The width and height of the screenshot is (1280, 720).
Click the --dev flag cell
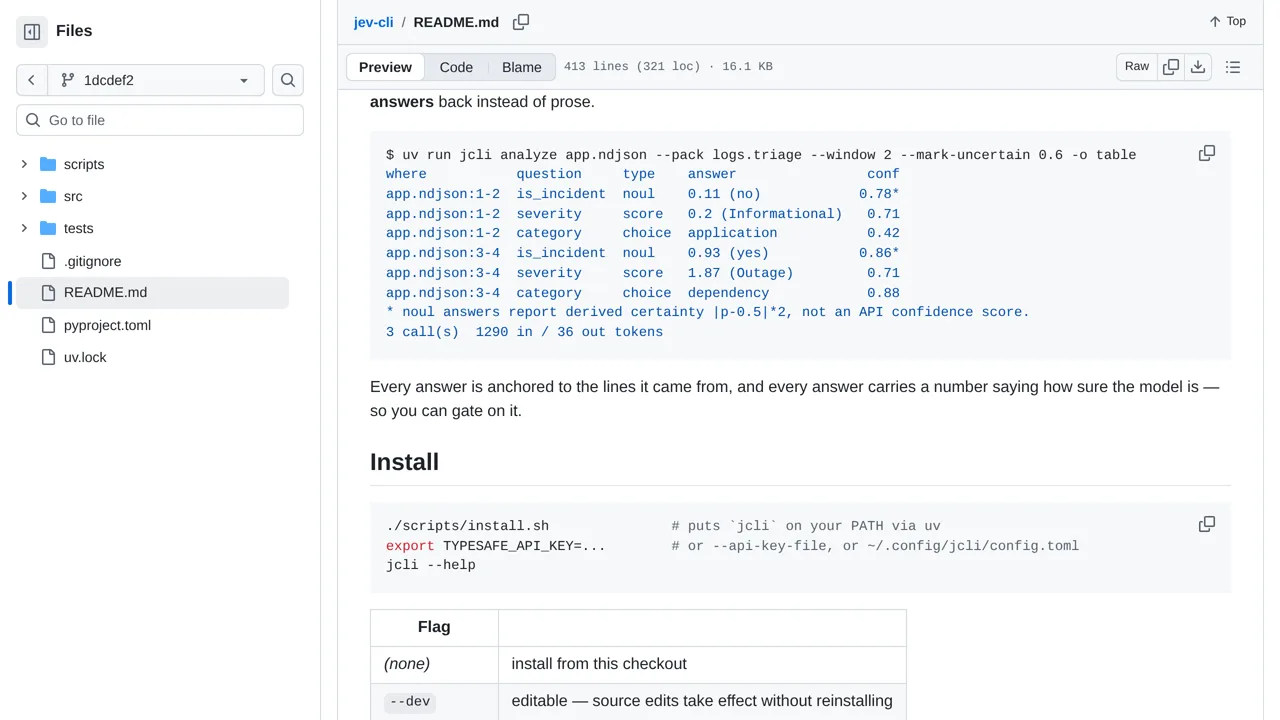point(434,701)
